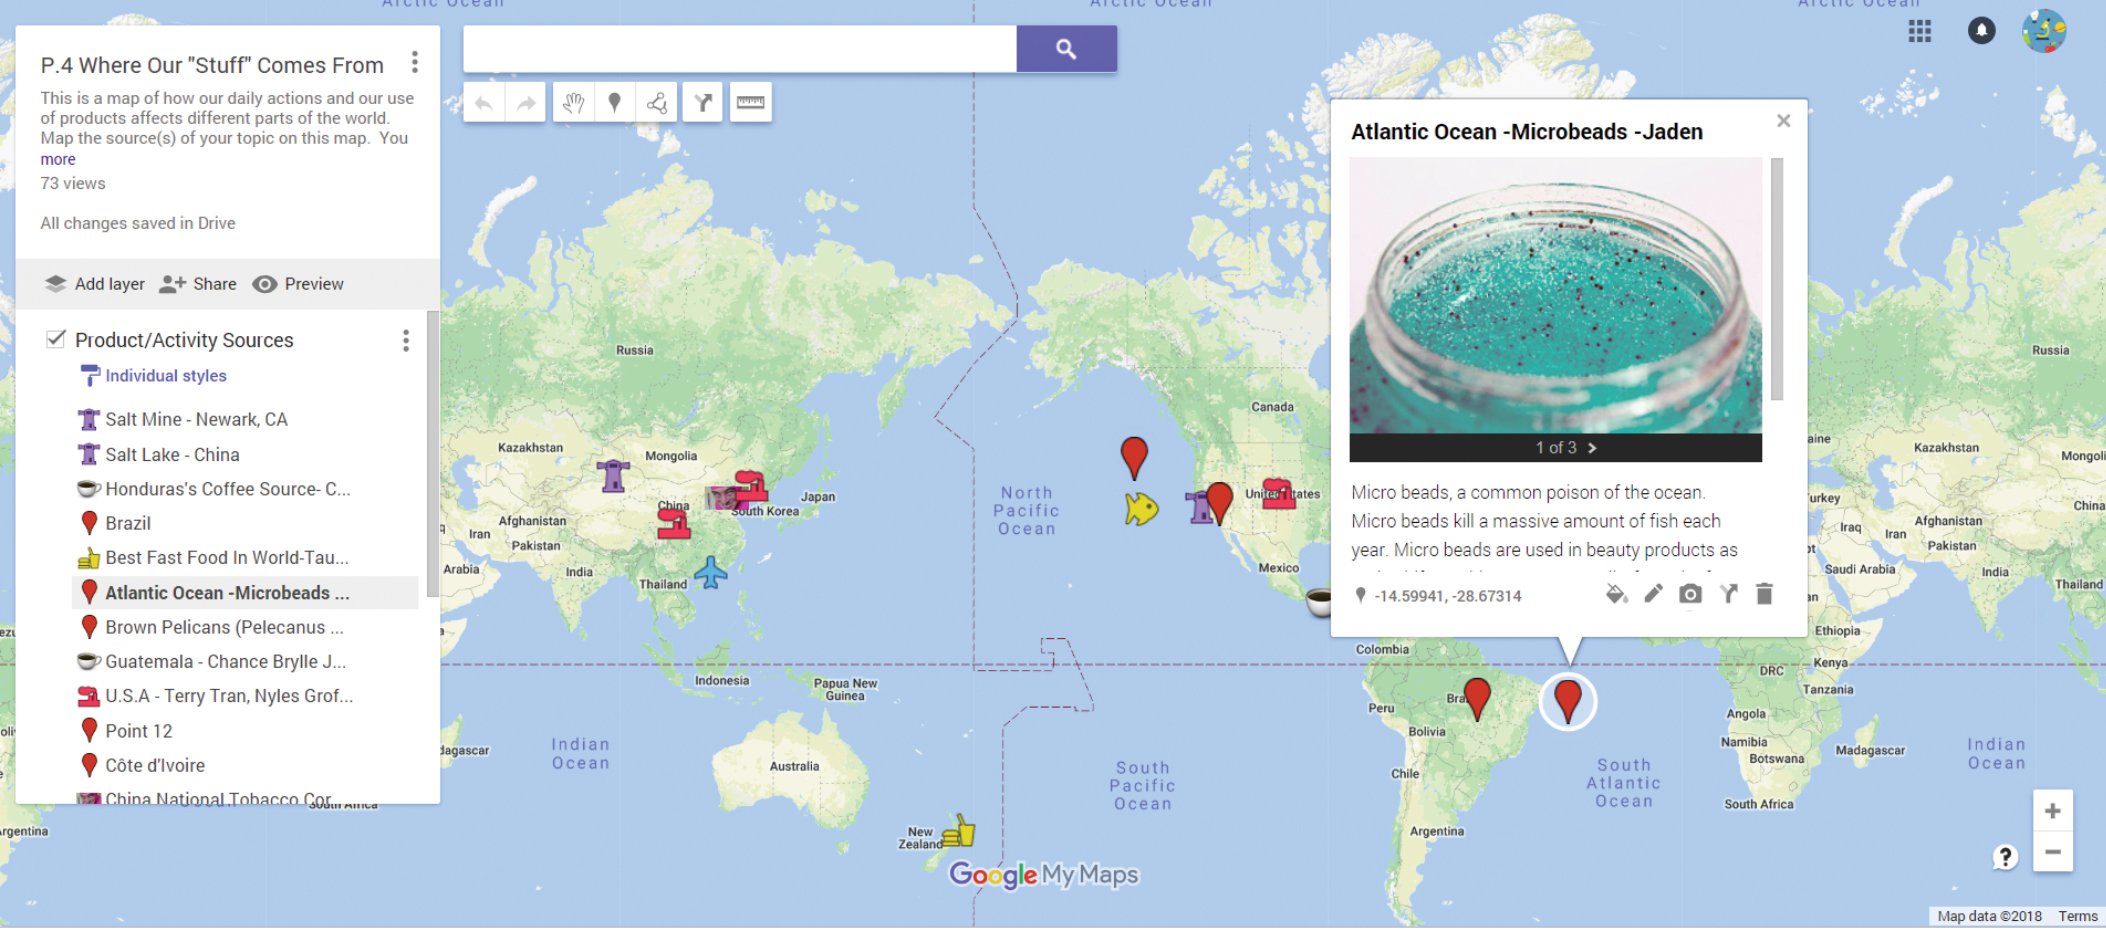The height and width of the screenshot is (930, 2106).
Task: Select Salt Mine - Newark, CA item
Action: click(245, 419)
